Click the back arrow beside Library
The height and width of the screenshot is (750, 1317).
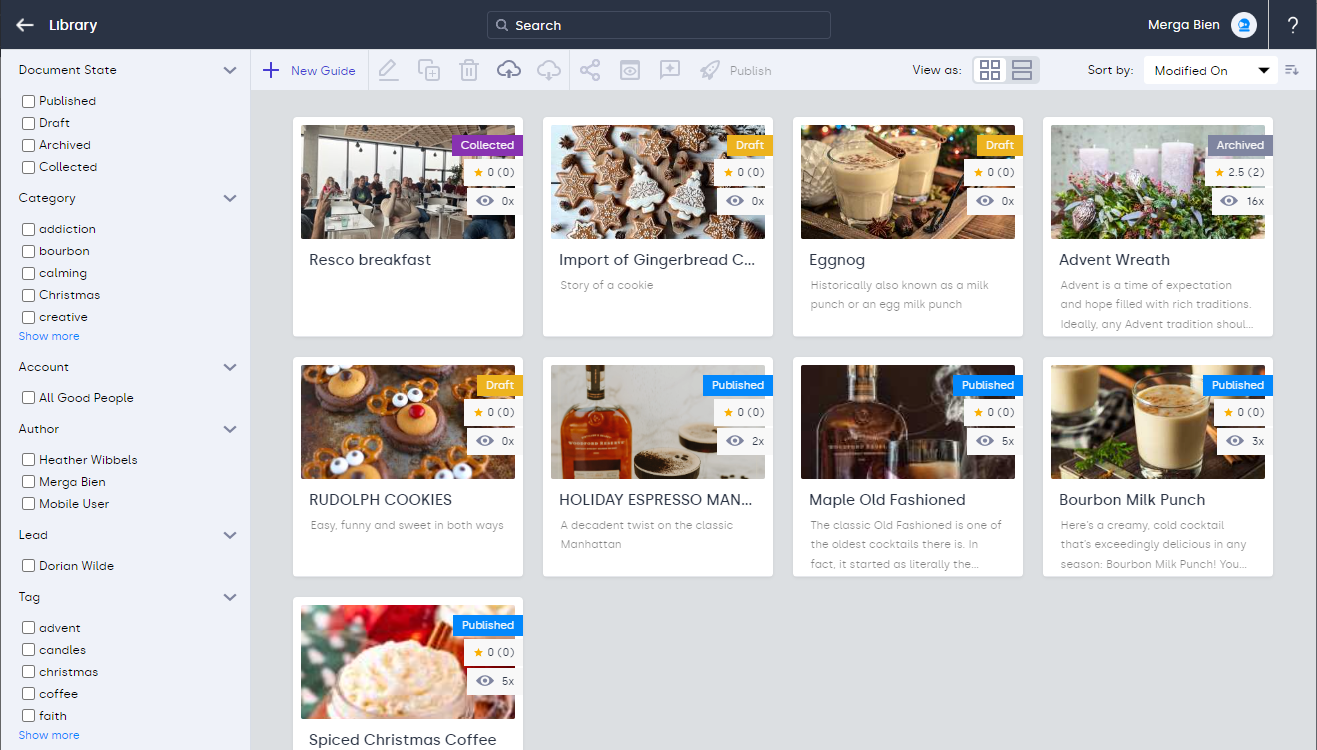(x=25, y=25)
